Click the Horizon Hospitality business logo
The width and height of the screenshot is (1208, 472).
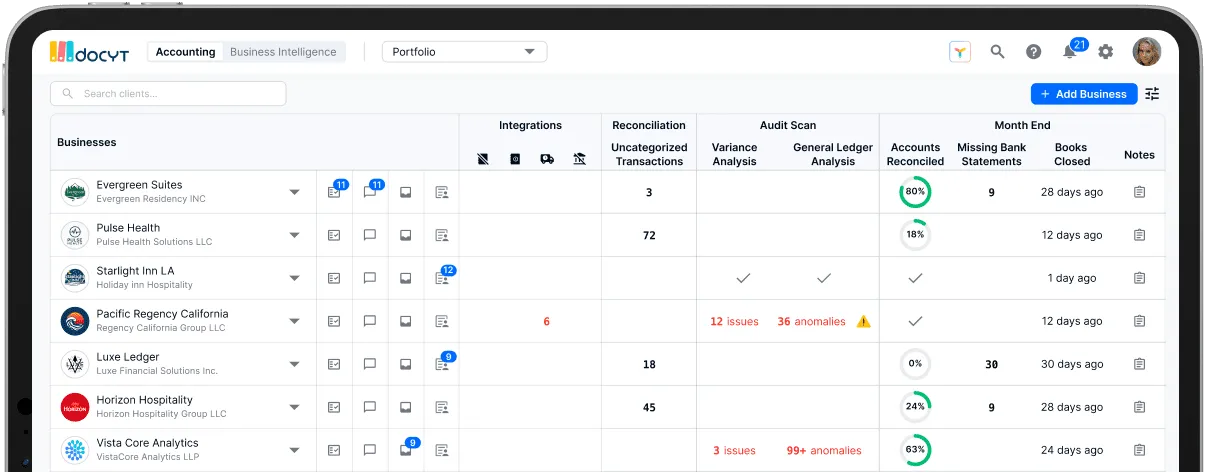(75, 407)
